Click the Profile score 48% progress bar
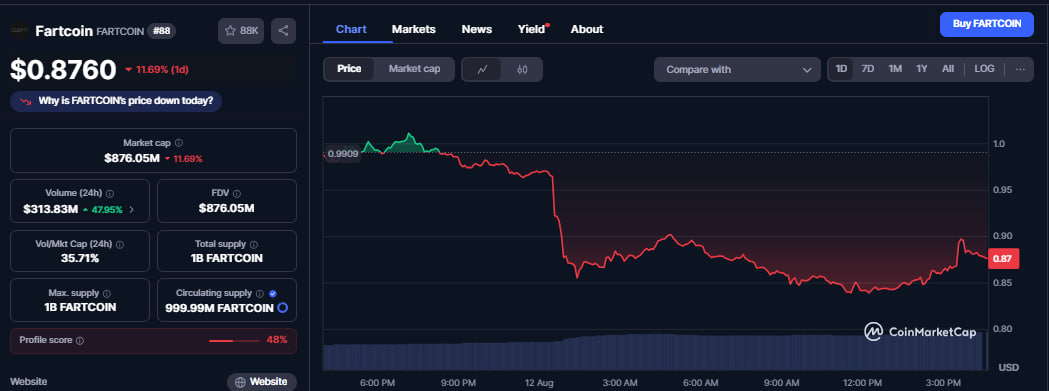Screen dimensions: 1049x391 pos(234,341)
